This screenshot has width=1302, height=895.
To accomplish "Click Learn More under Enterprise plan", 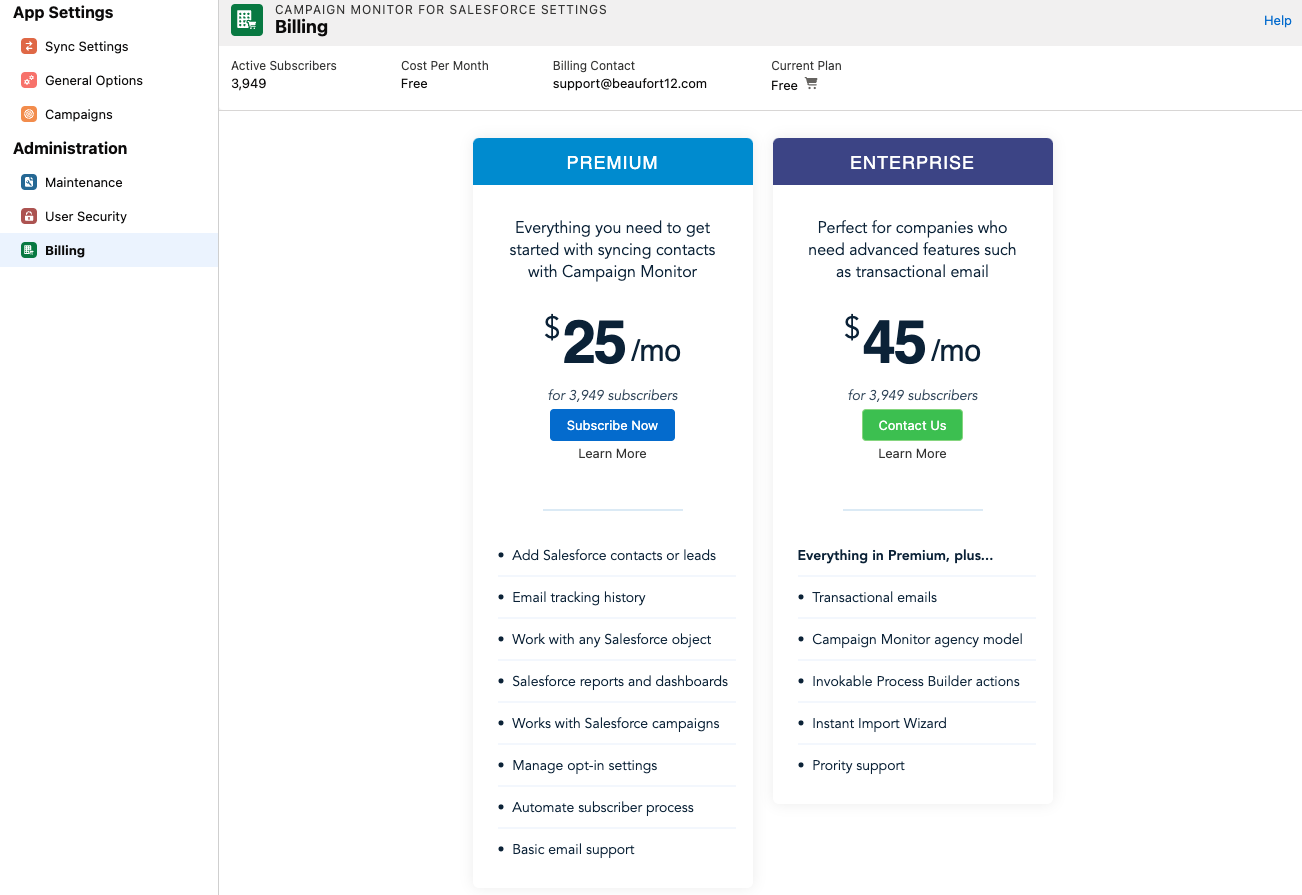I will (x=912, y=454).
